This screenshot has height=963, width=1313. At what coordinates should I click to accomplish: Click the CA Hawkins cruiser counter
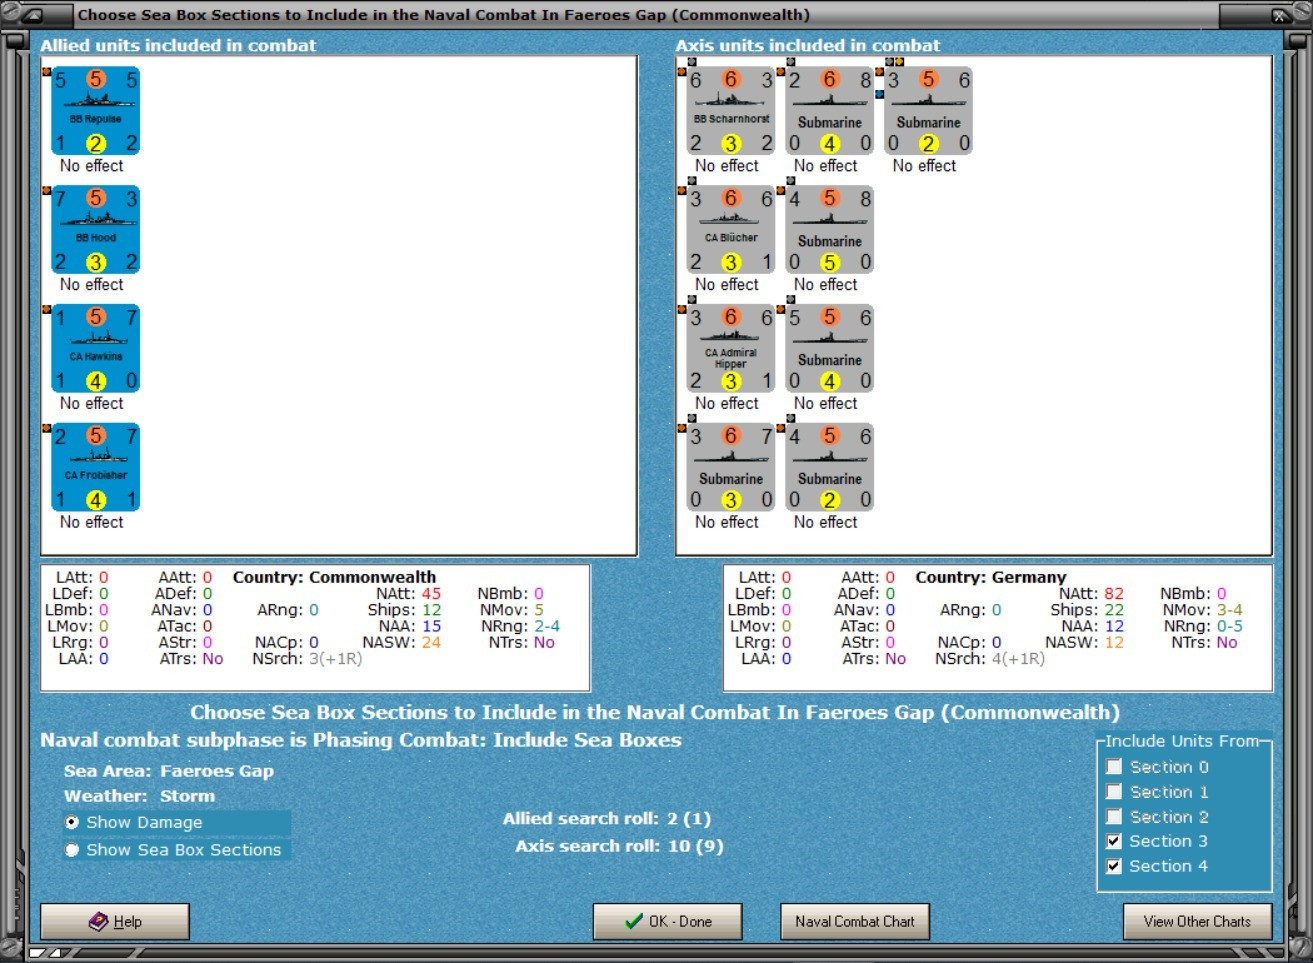pyautogui.click(x=95, y=349)
